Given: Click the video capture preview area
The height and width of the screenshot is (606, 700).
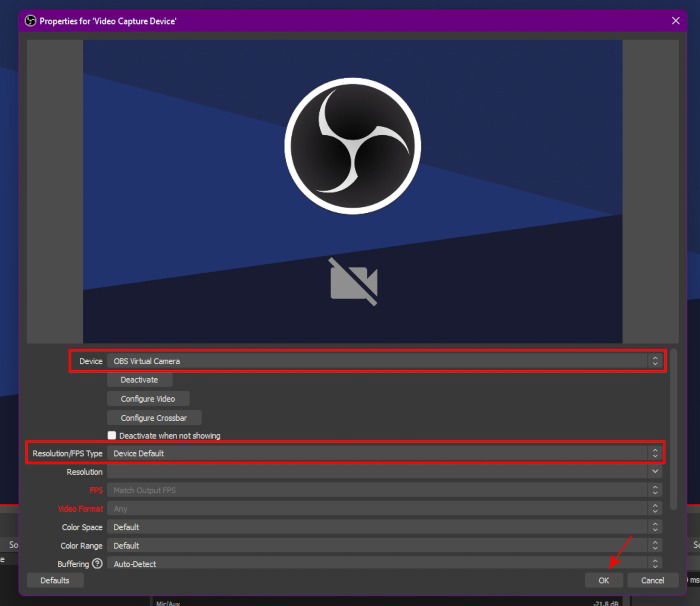Looking at the screenshot, I should pos(353,192).
